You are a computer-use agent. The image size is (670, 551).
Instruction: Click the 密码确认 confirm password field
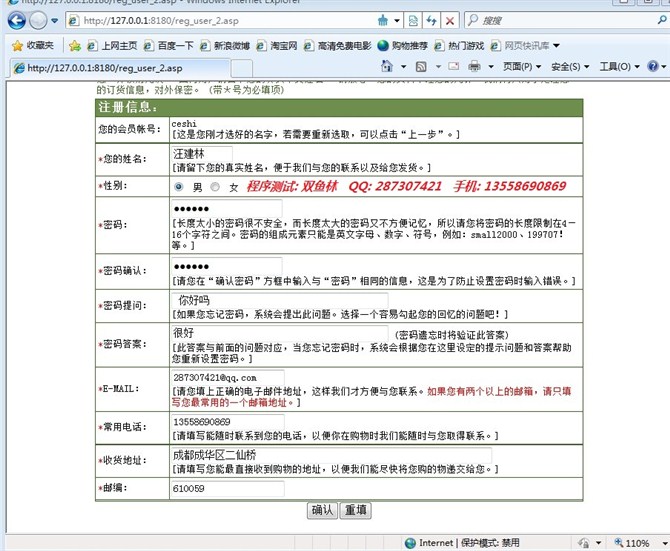tap(226, 266)
